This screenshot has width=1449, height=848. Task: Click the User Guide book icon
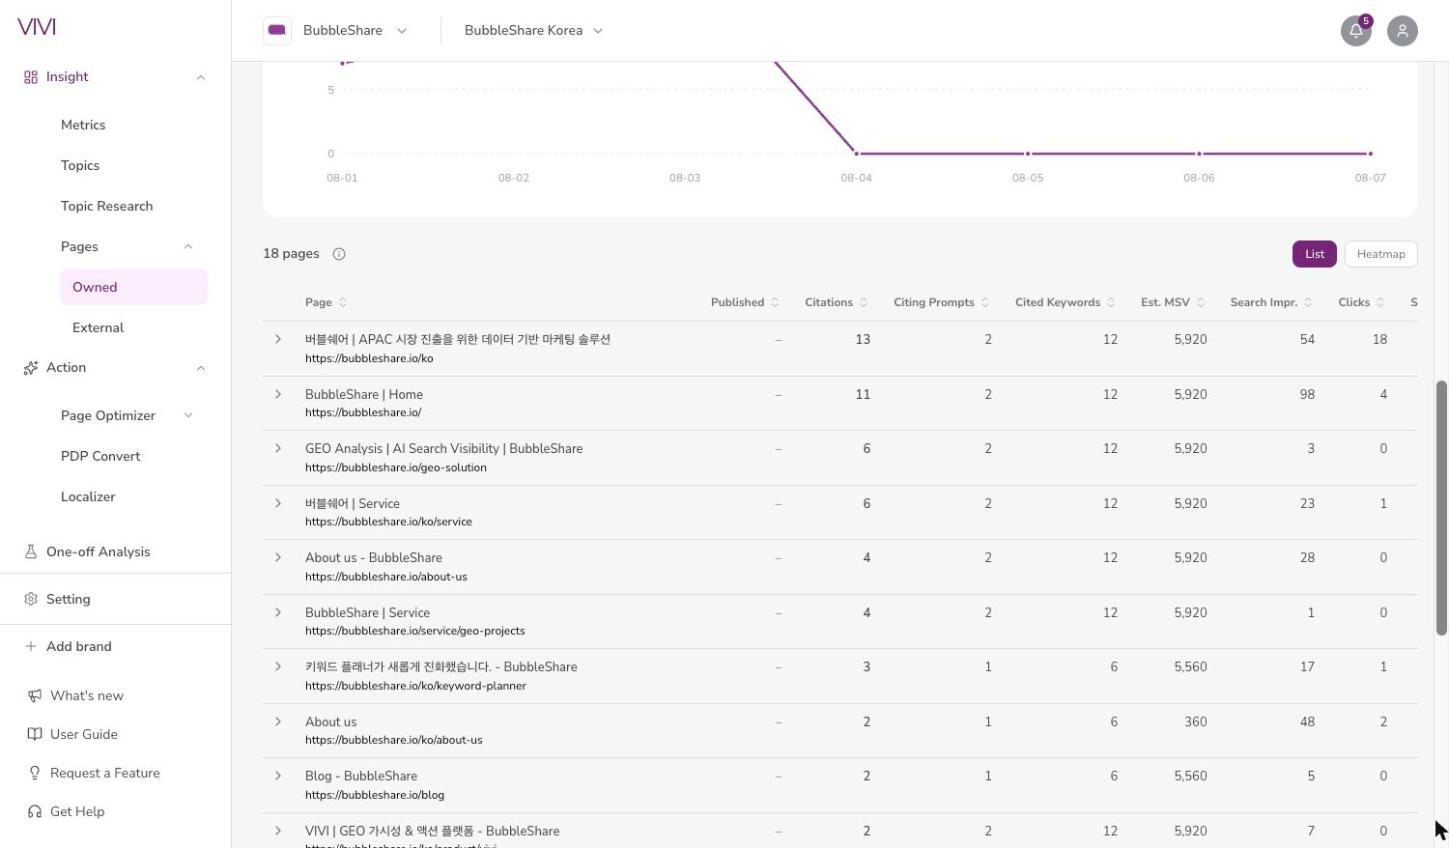tap(35, 735)
